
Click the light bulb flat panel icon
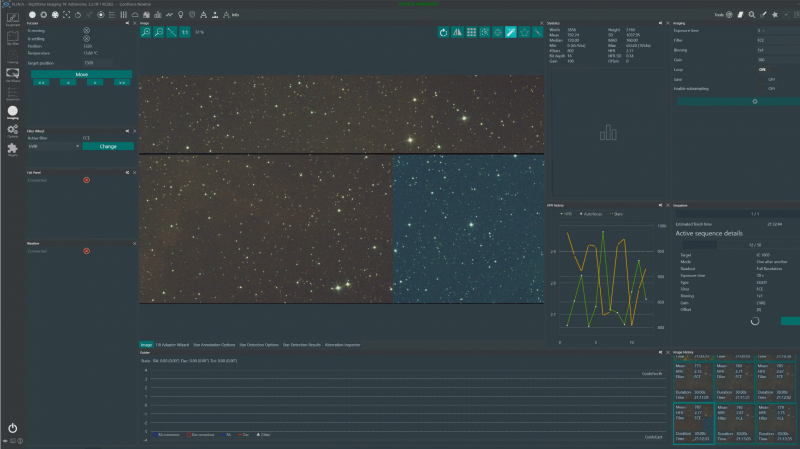[181, 15]
